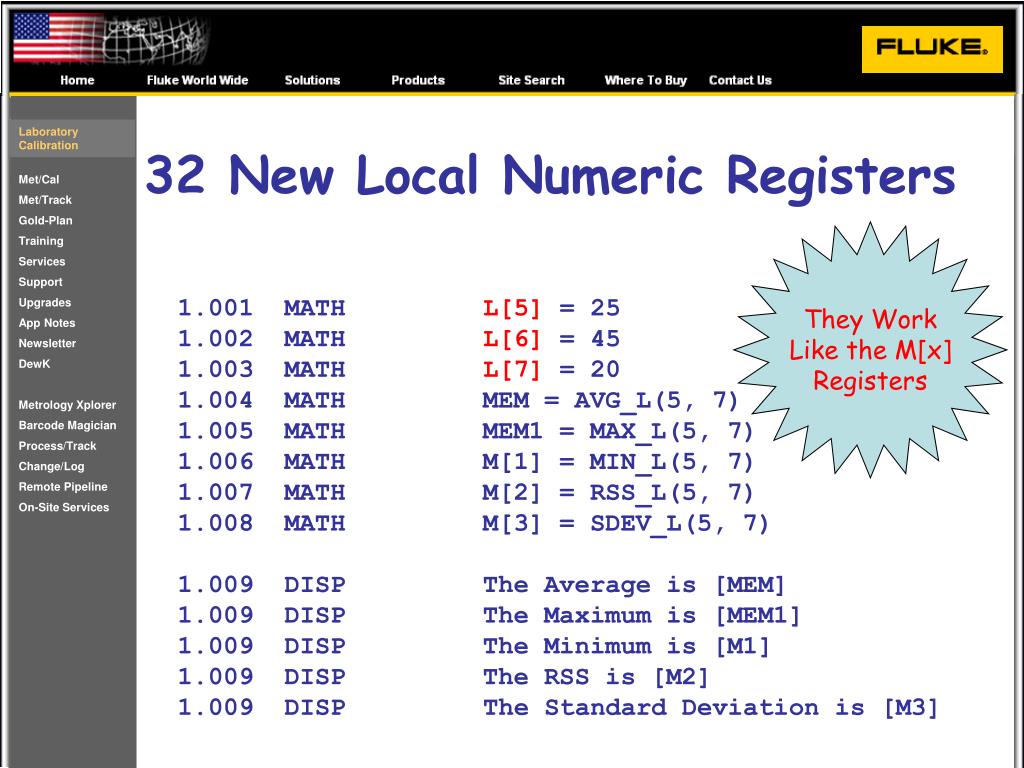This screenshot has width=1024, height=768.
Task: Select Laboratory Calibration sidebar heading
Action: pos(48,138)
